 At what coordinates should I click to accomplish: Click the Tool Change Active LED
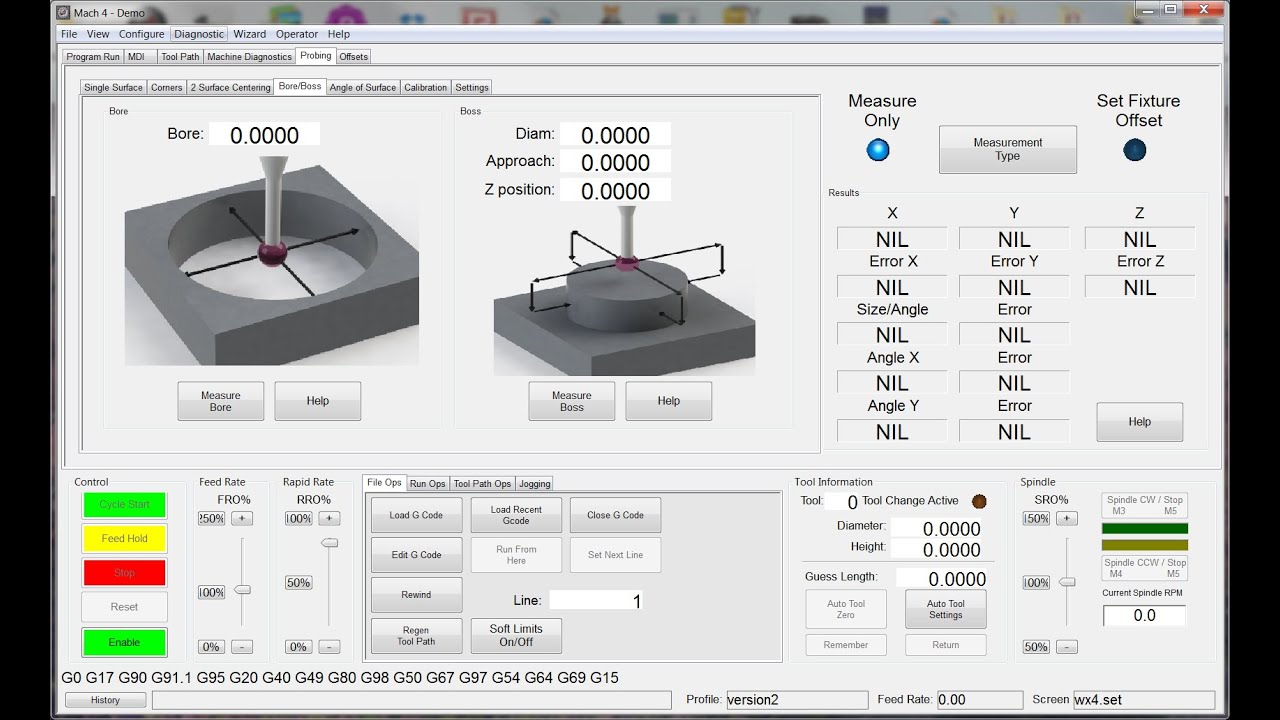tap(979, 501)
